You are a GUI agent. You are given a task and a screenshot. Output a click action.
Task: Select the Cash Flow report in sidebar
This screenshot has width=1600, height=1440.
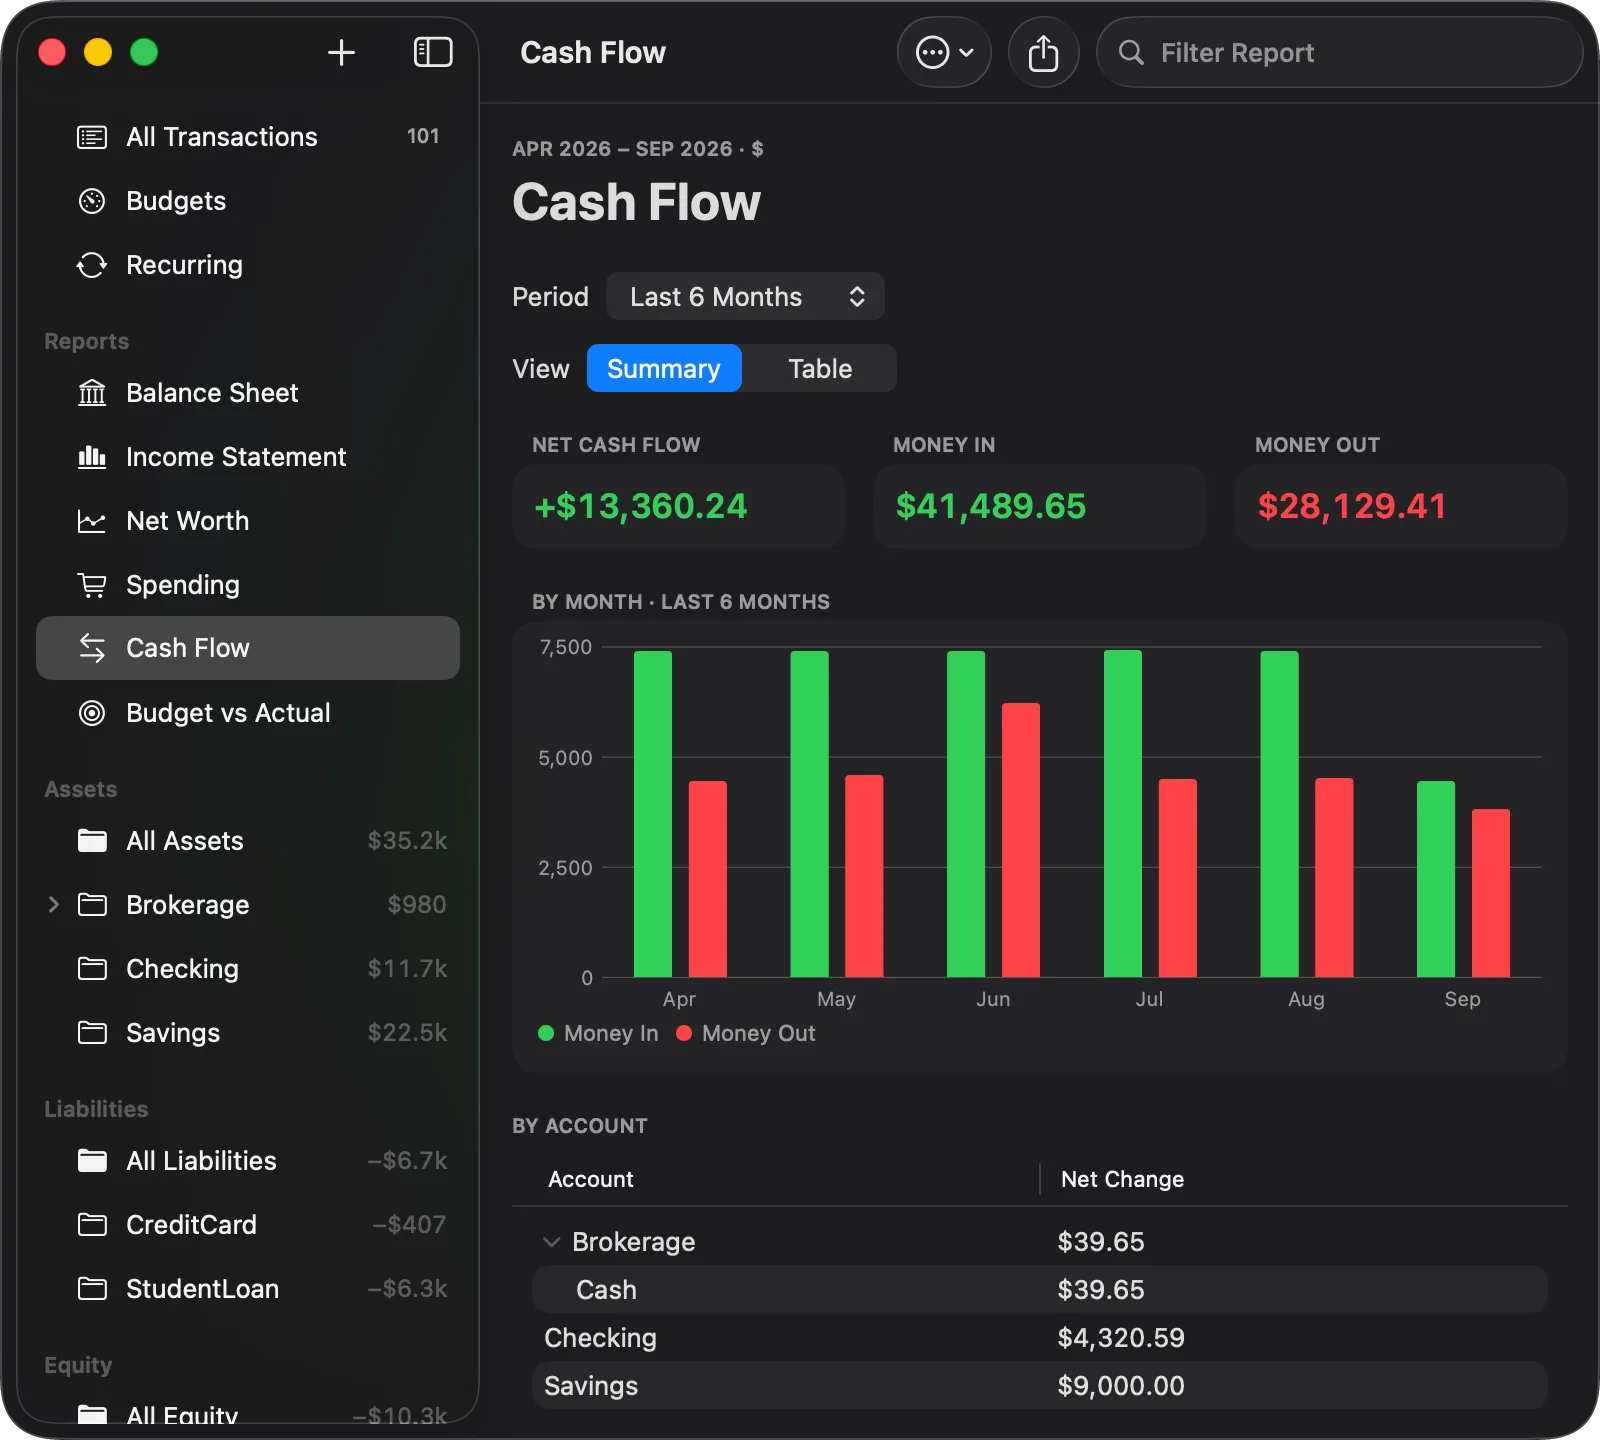coord(248,648)
